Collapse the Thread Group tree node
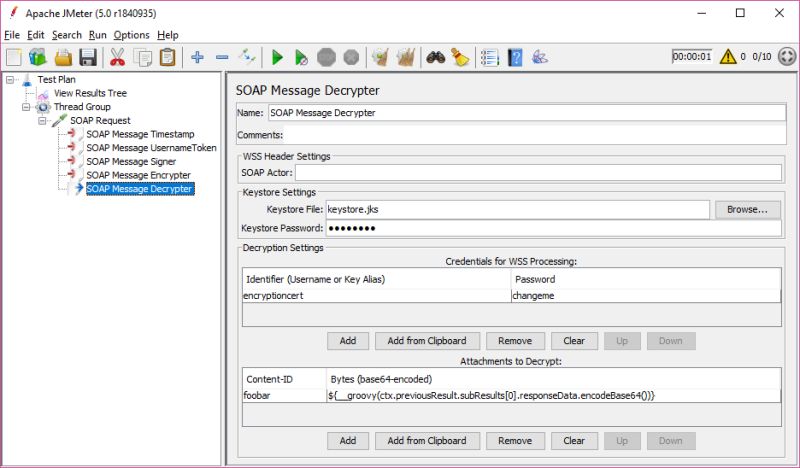 pos(26,107)
